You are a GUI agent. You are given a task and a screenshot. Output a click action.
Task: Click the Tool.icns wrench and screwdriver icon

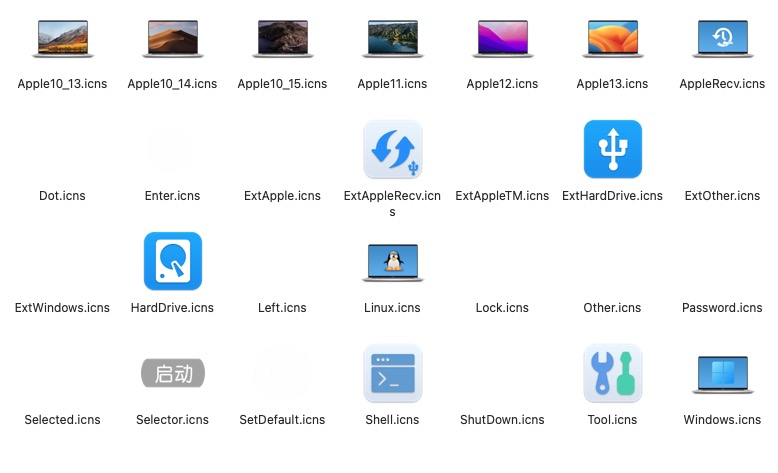coord(612,373)
